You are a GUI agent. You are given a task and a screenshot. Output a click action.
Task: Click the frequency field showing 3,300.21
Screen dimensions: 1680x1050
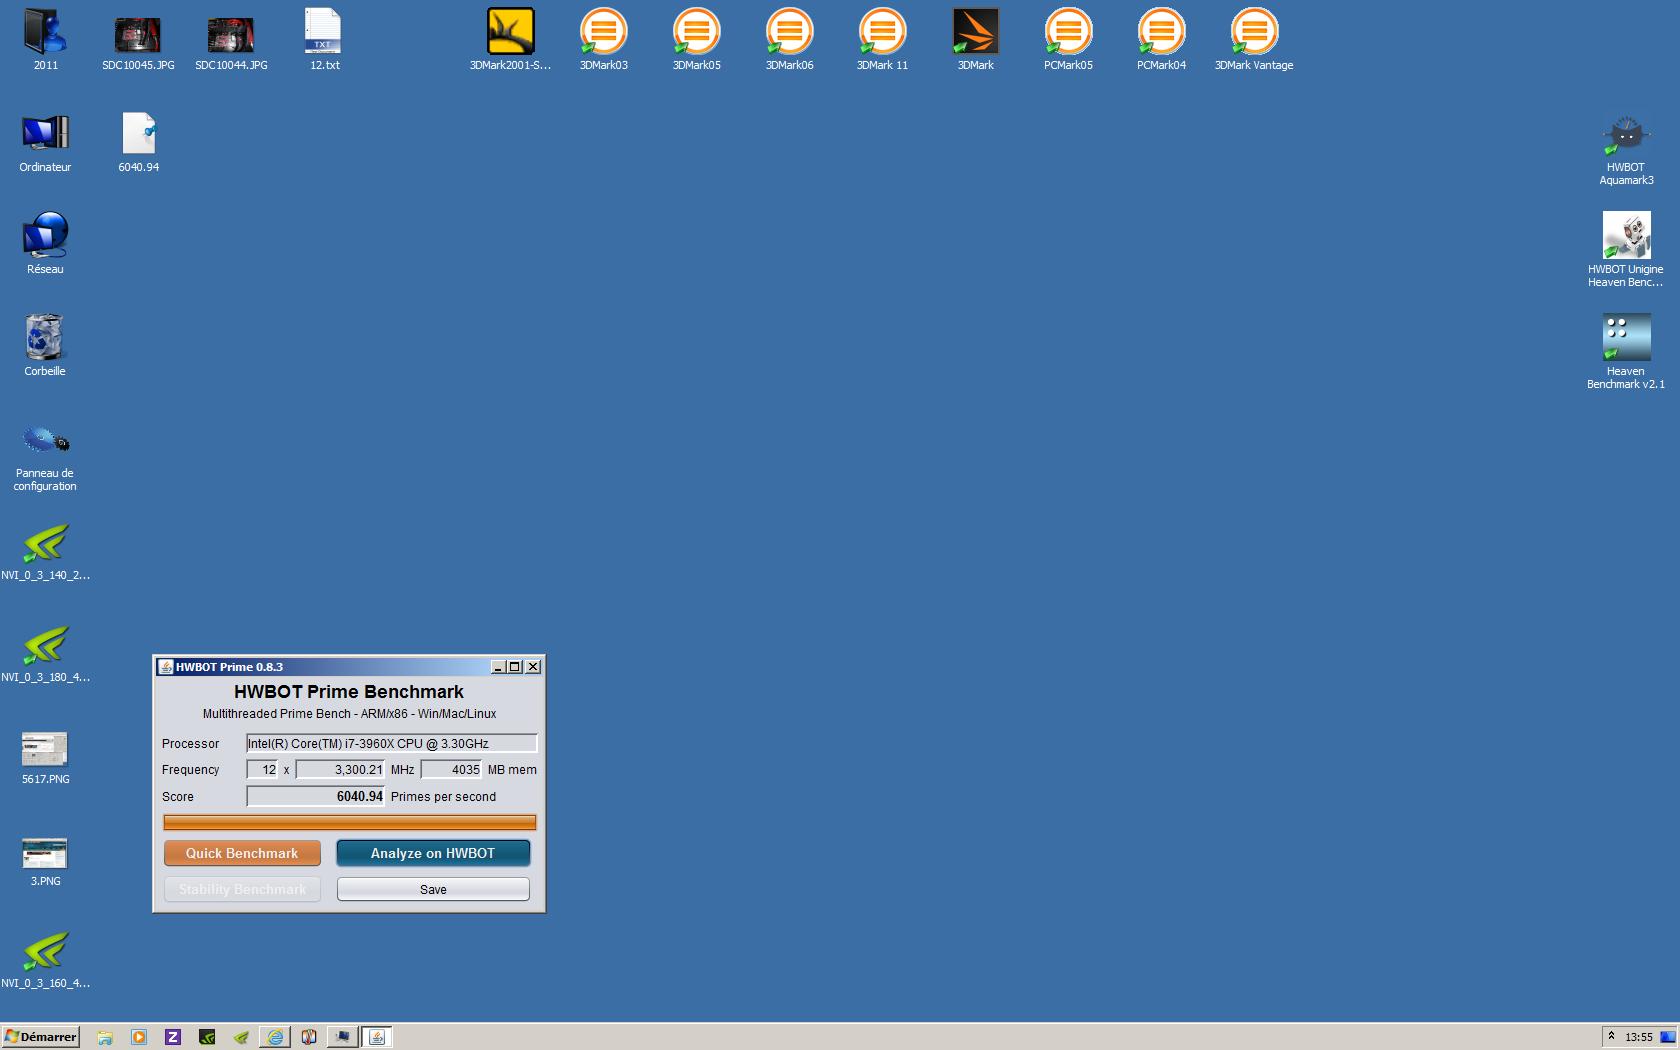tap(340, 769)
